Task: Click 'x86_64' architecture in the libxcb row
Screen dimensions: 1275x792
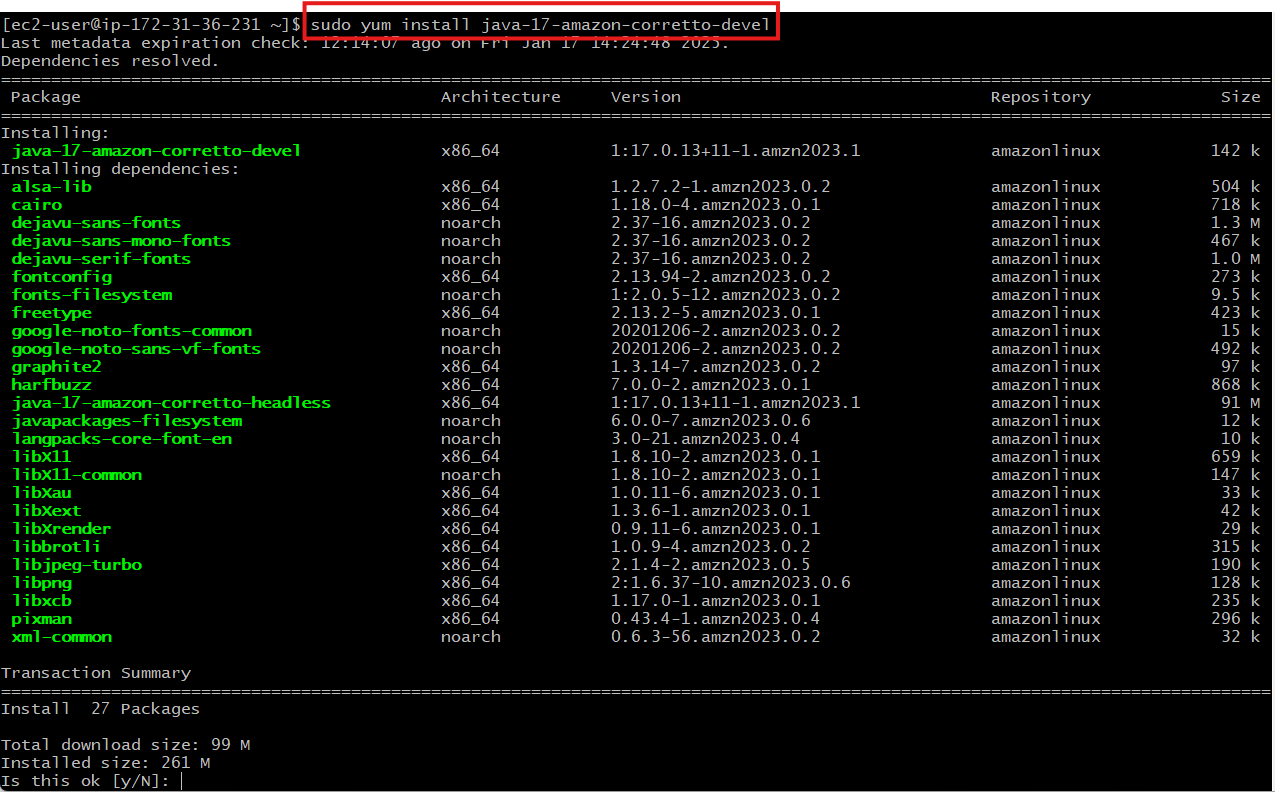Action: [x=471, y=601]
